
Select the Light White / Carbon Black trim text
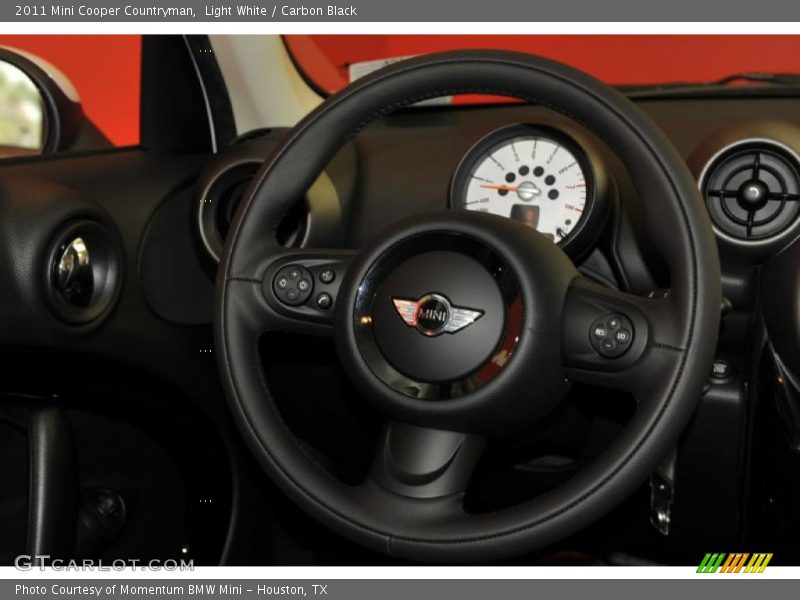pos(282,11)
